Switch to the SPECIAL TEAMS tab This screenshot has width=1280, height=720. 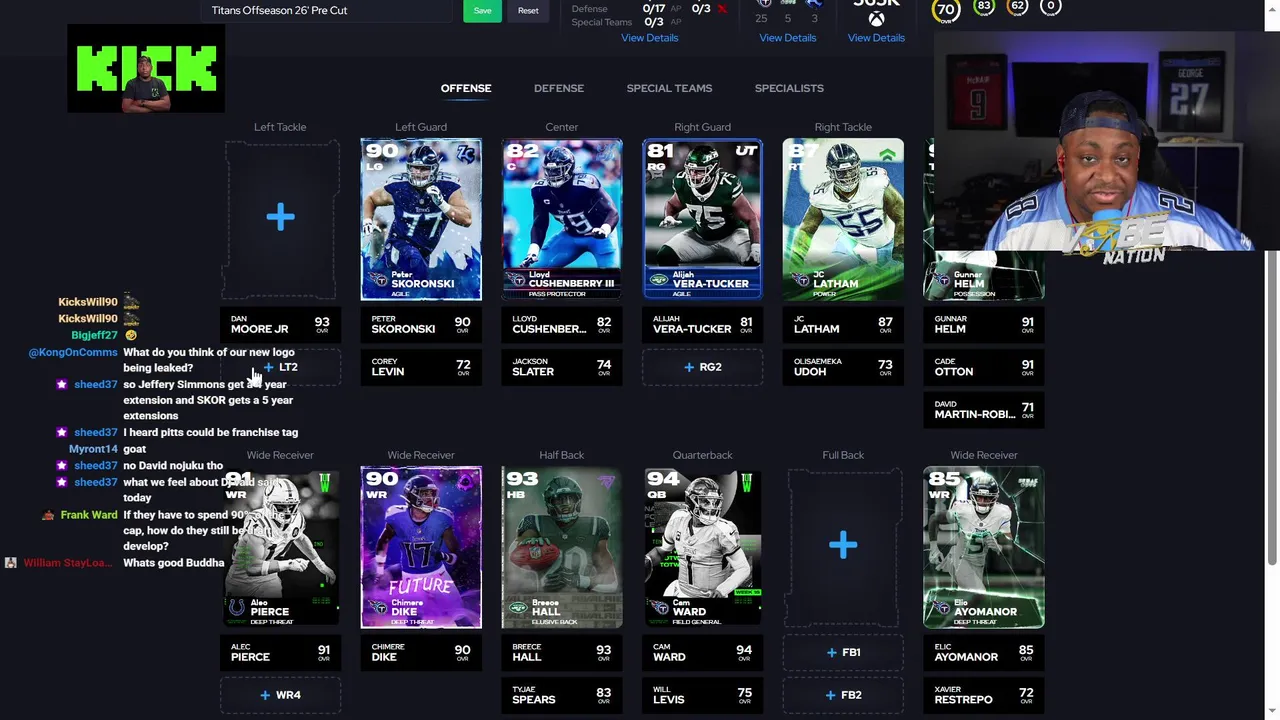click(669, 88)
